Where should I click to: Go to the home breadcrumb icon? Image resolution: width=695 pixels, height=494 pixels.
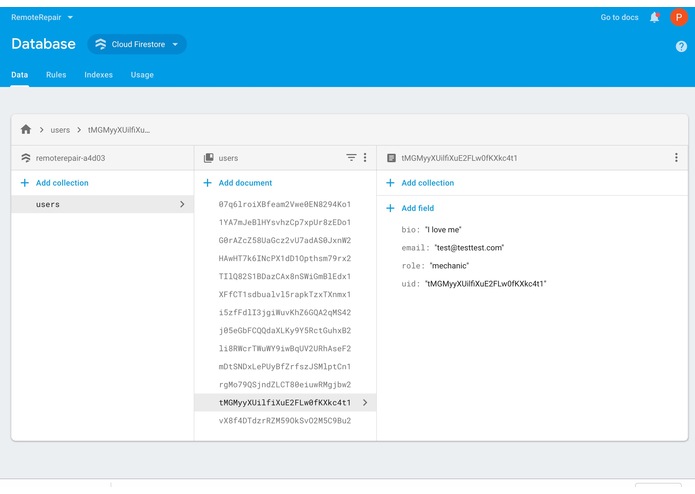26,129
